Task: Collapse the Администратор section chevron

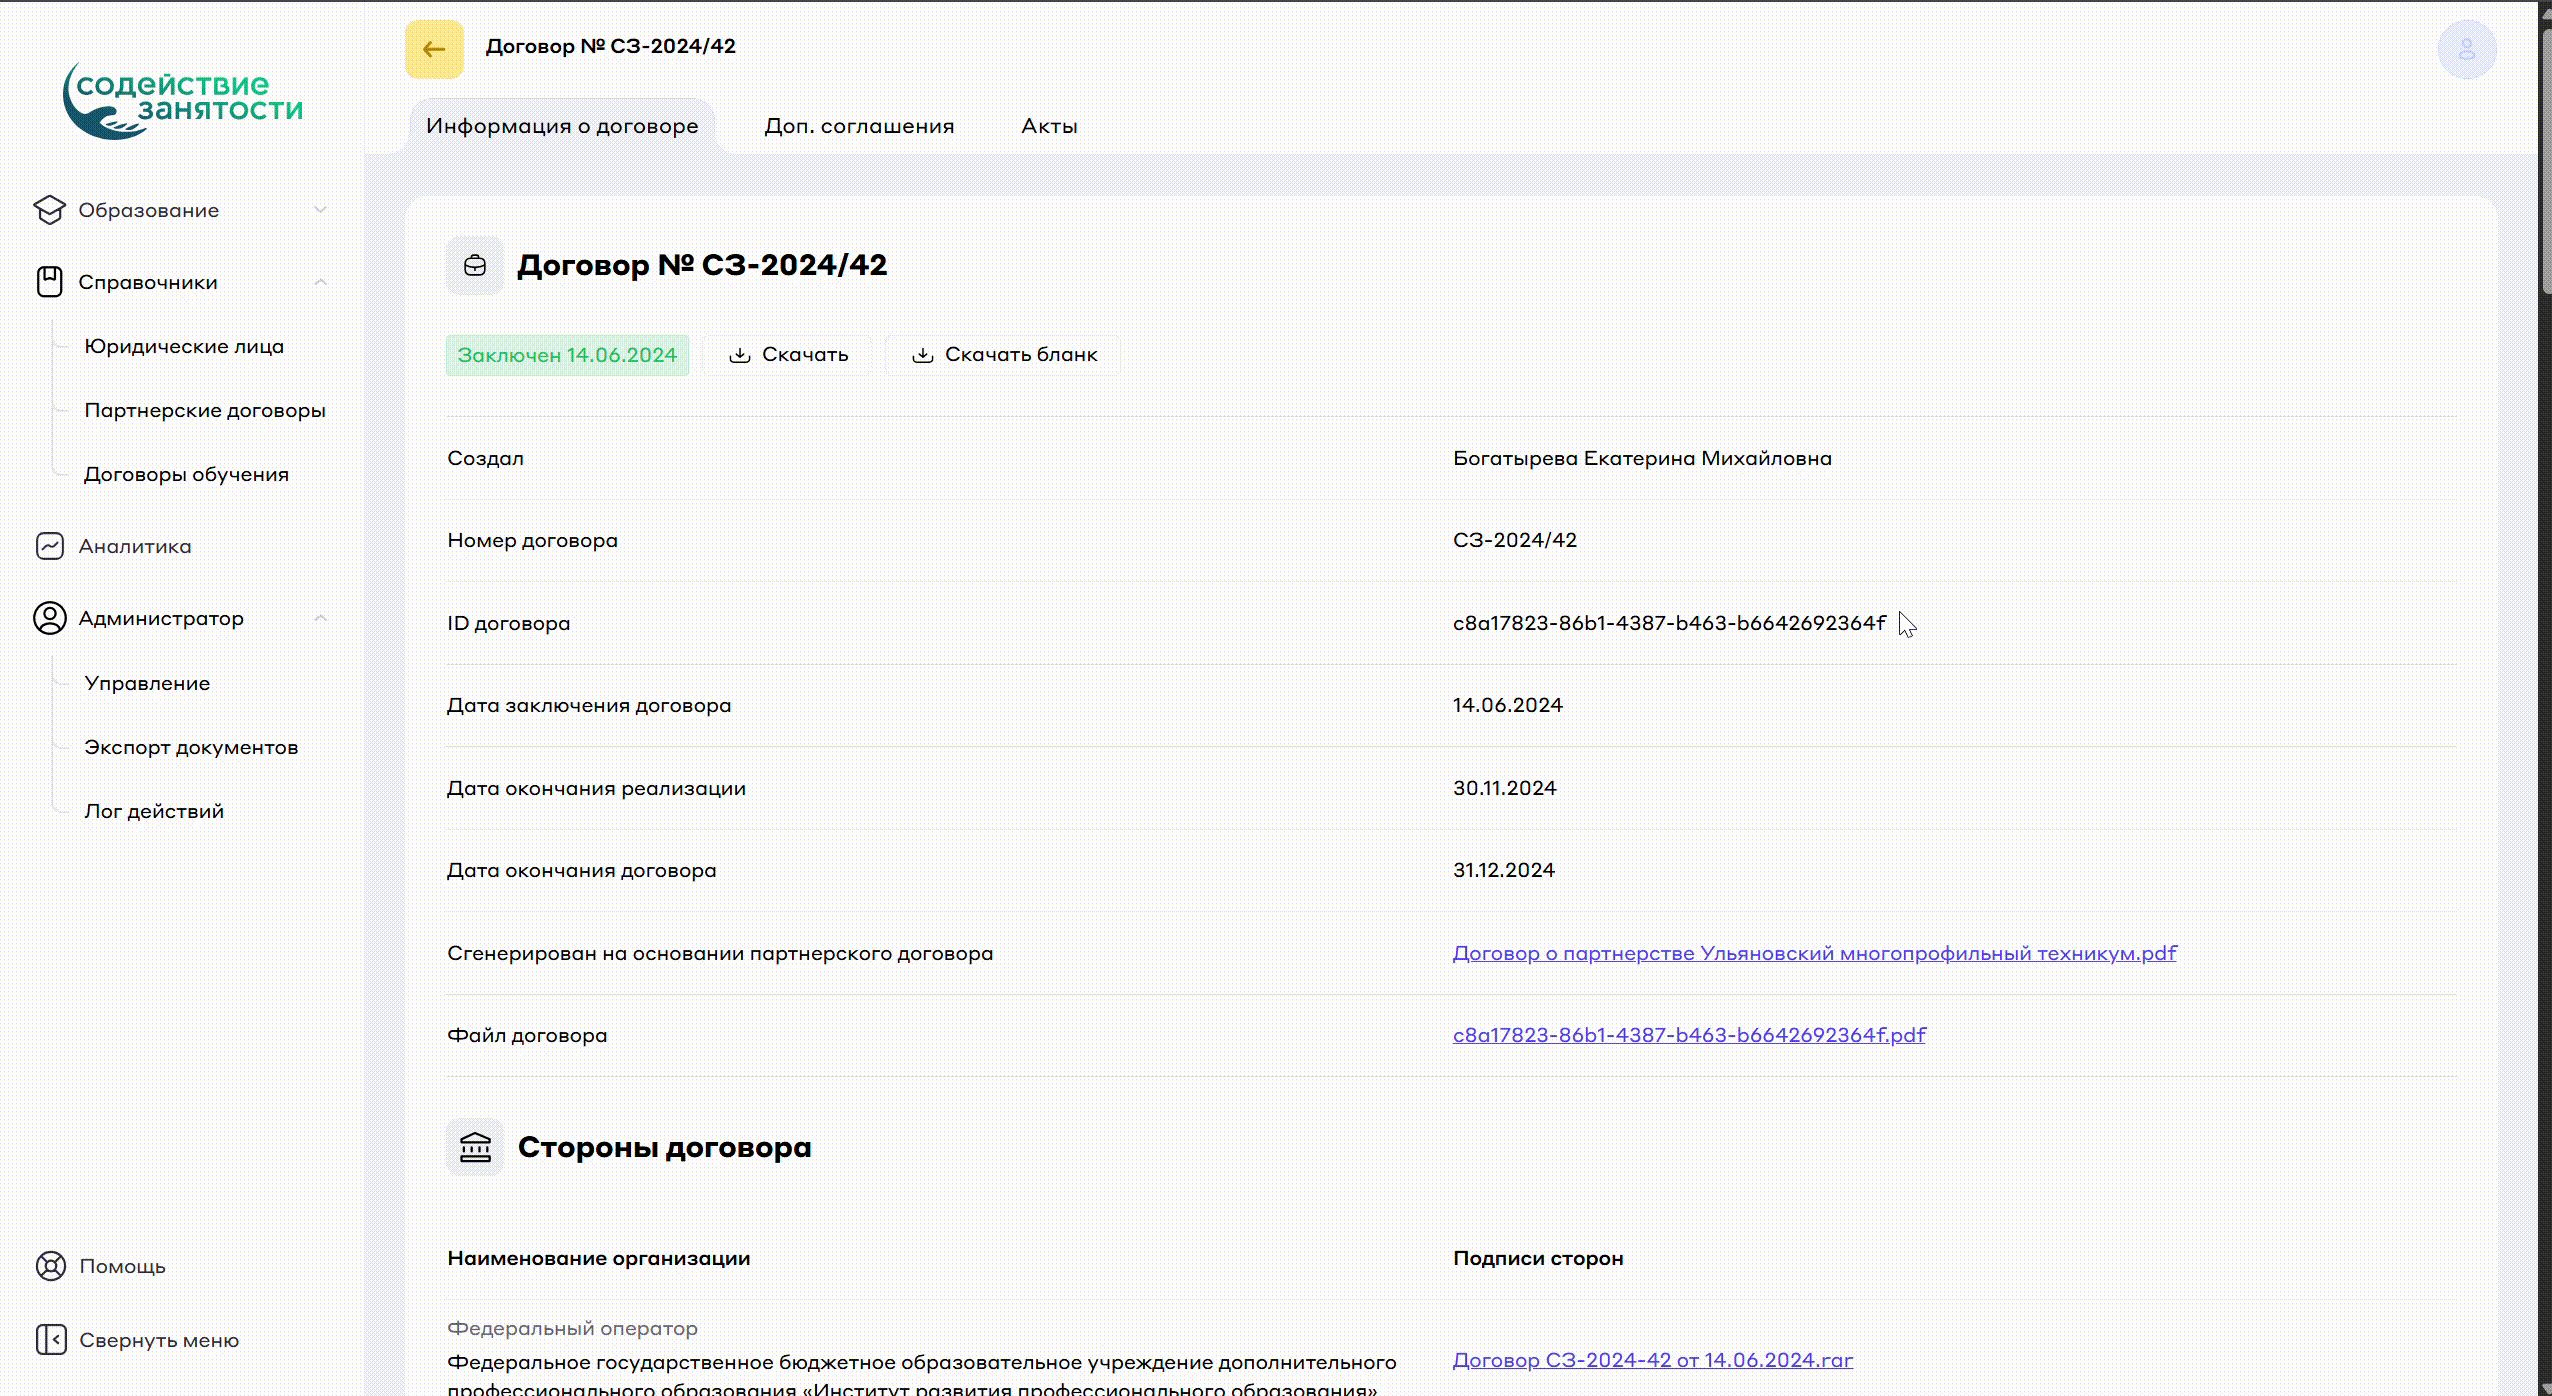Action: point(320,618)
